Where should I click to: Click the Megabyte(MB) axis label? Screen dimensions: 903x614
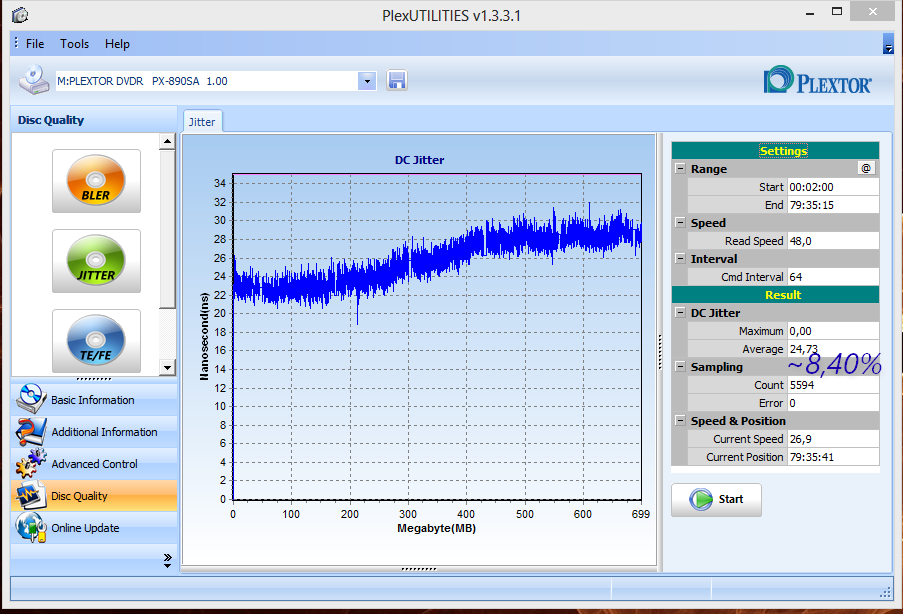pos(437,528)
